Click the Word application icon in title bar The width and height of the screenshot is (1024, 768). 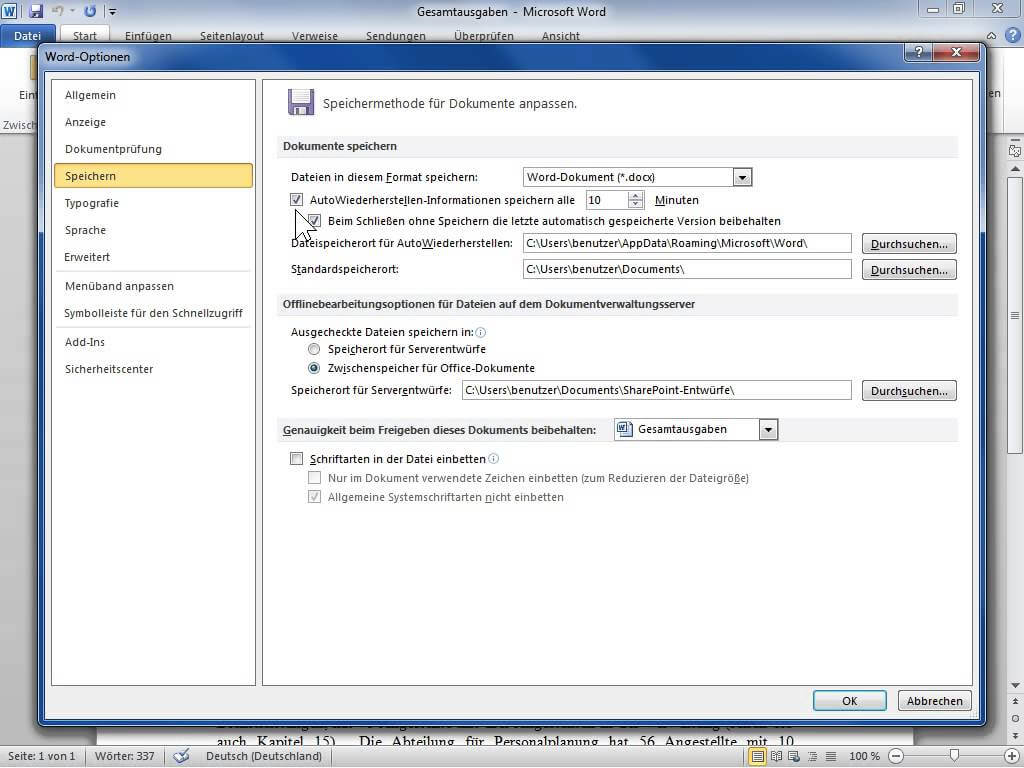click(9, 11)
